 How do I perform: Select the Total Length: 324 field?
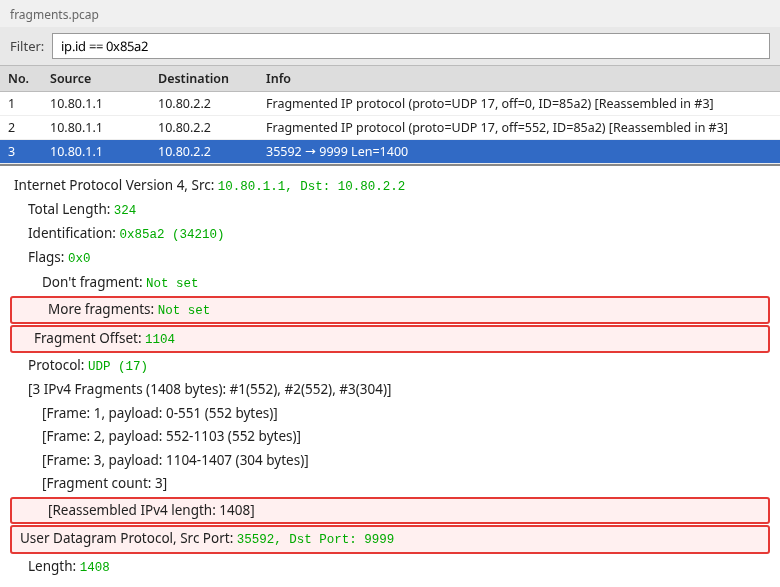click(82, 209)
